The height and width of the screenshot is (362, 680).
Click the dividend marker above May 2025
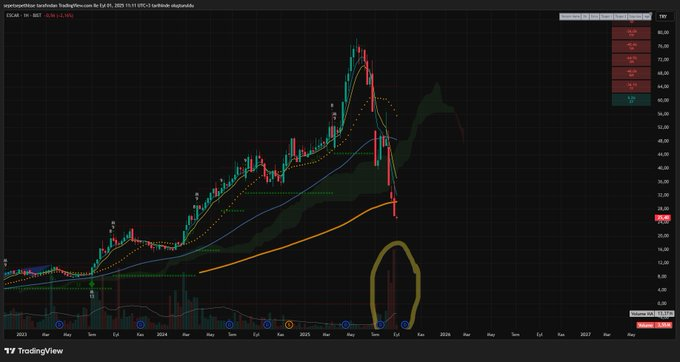(346, 324)
